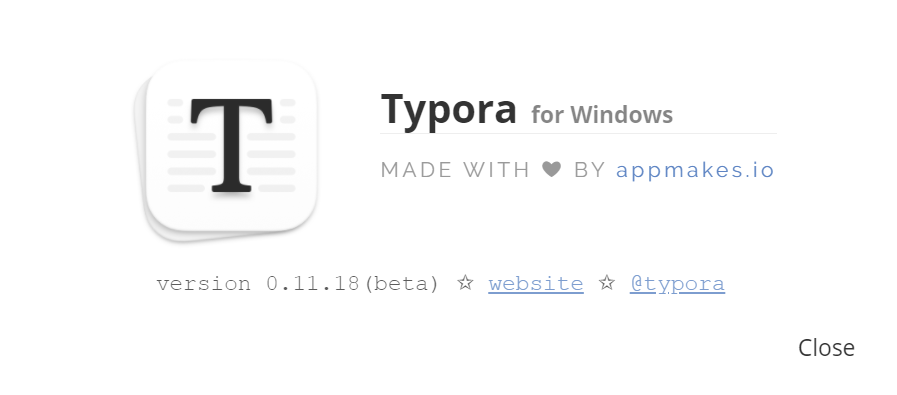897x395 pixels.
Task: Click the large T letter in logo
Action: coord(231,145)
